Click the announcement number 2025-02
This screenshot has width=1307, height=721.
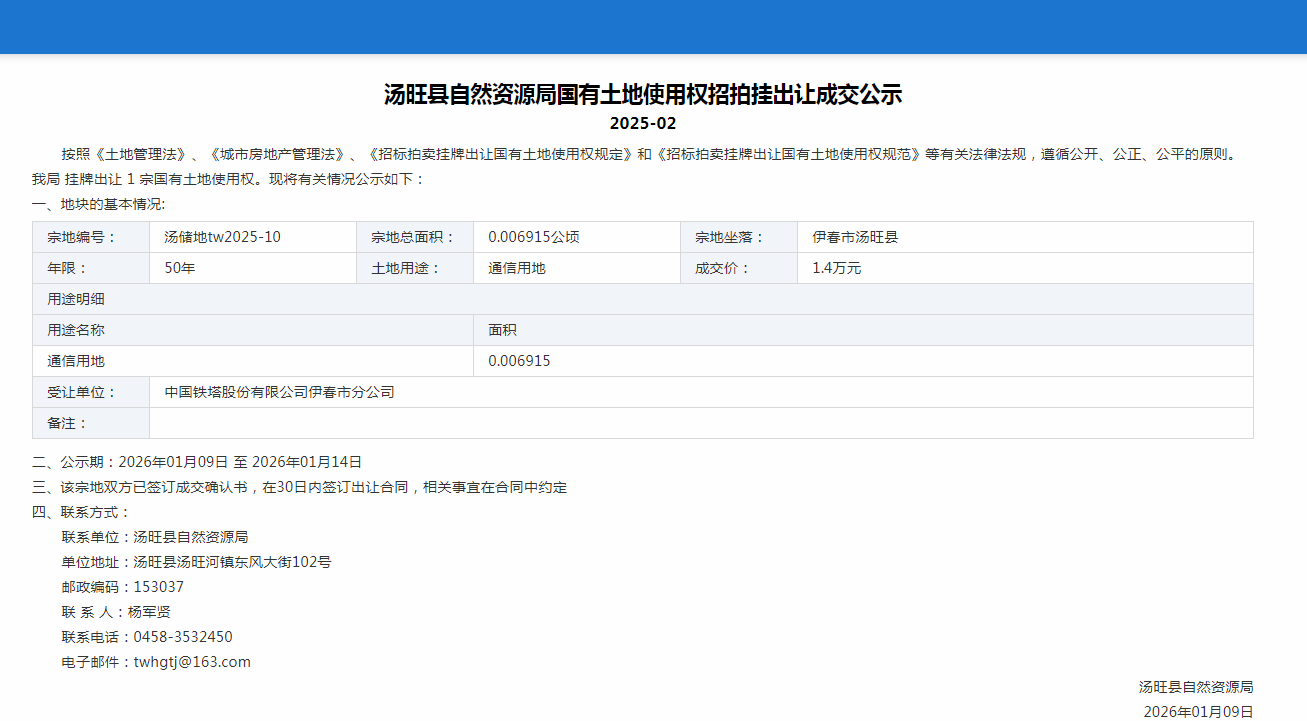pyautogui.click(x=643, y=124)
